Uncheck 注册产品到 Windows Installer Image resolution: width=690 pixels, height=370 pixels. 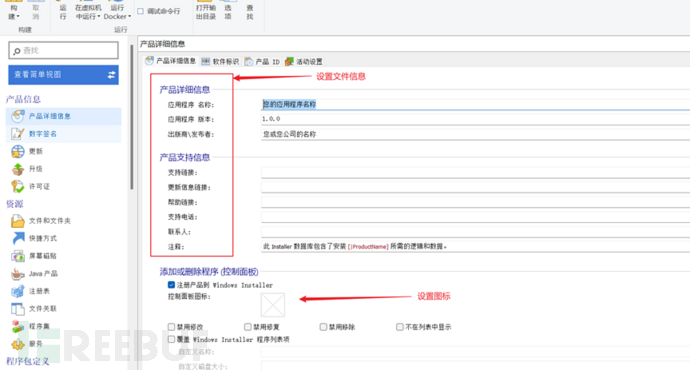pos(171,285)
